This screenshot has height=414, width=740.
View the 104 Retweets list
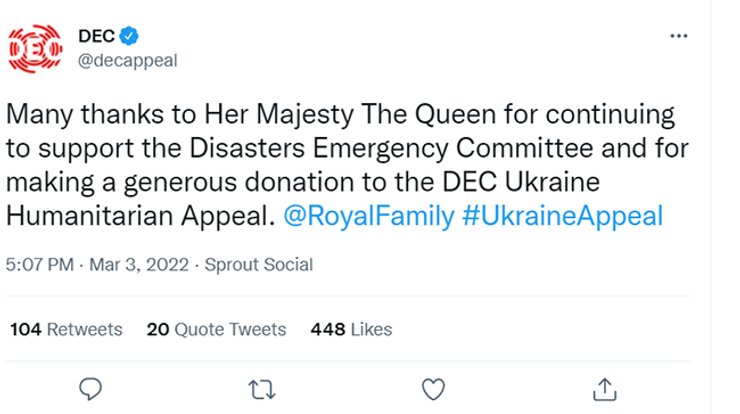click(x=66, y=329)
